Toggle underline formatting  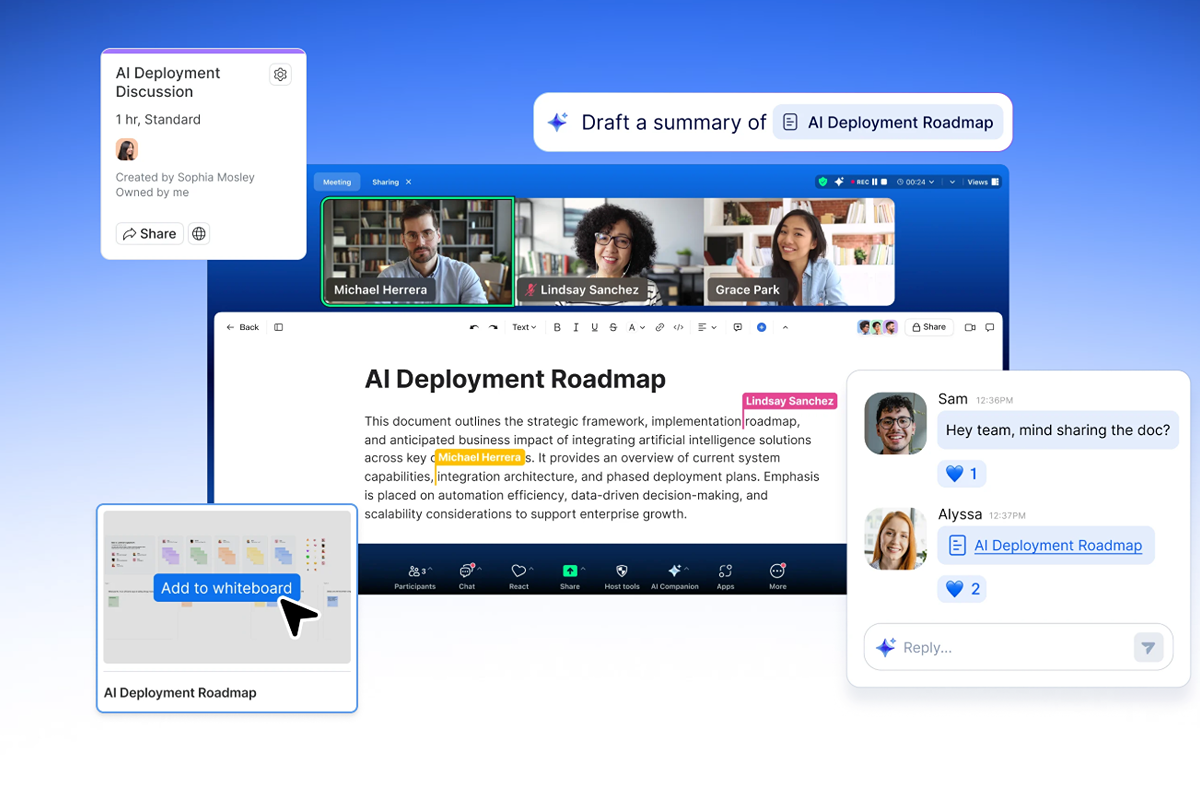point(594,327)
